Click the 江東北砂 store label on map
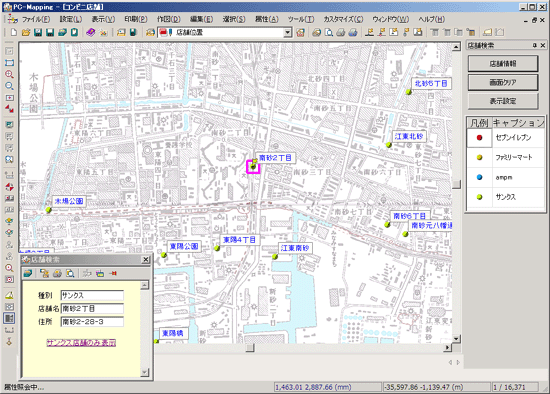The image size is (550, 394). click(409, 136)
